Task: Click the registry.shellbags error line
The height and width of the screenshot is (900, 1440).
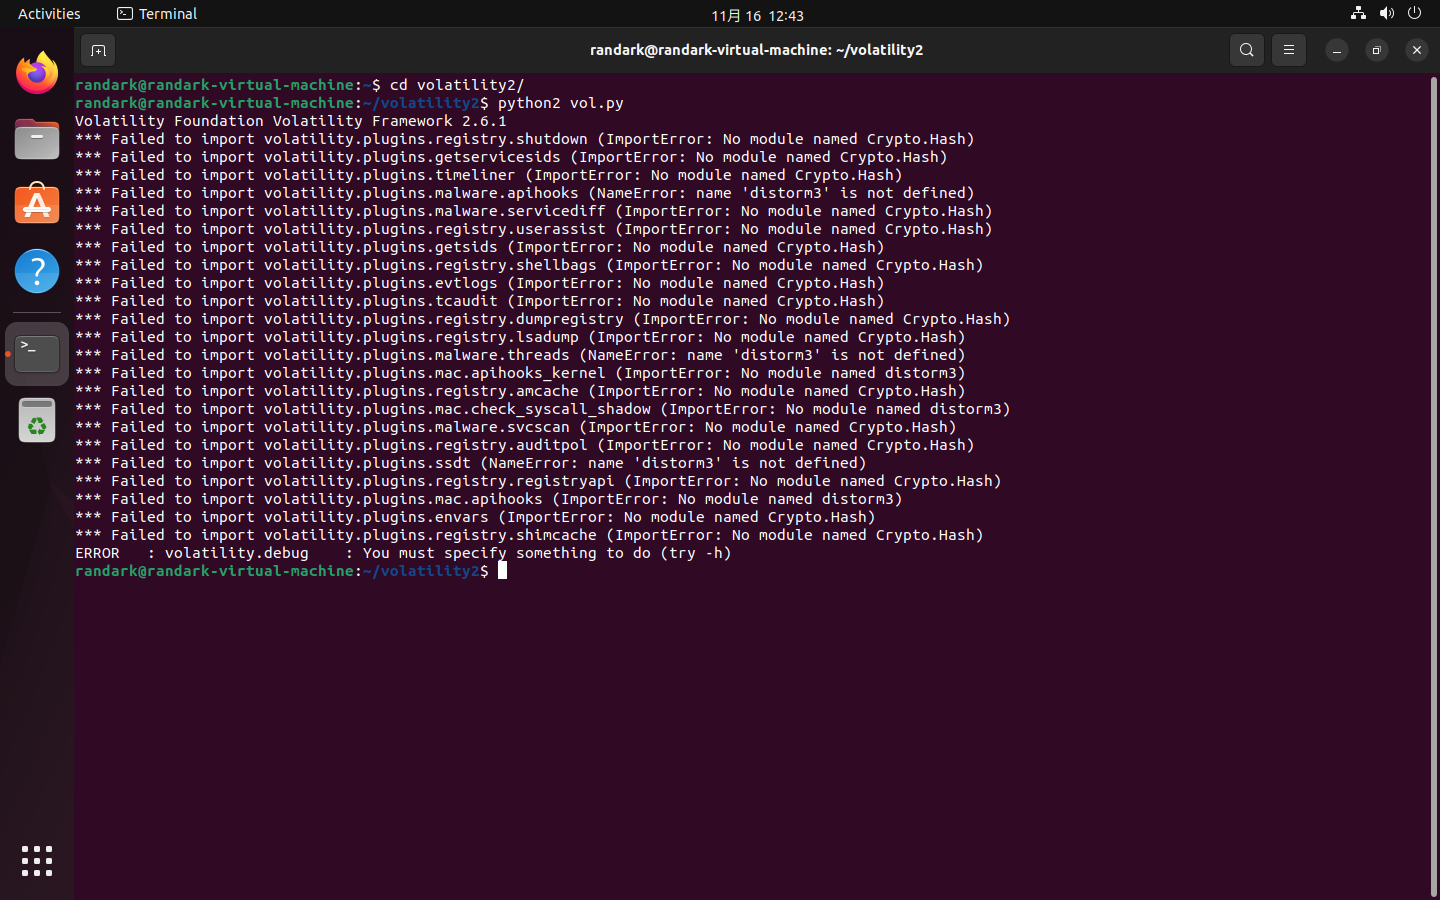Action: [529, 265]
